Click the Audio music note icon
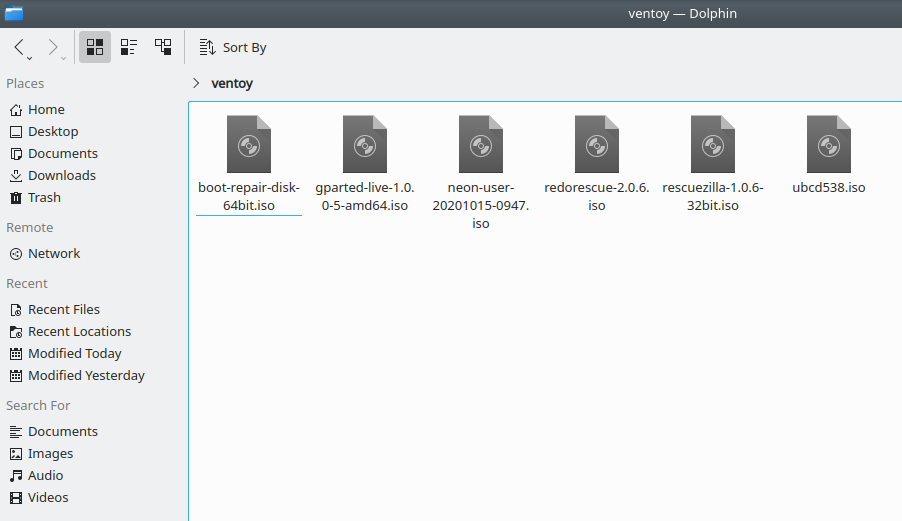 point(16,476)
